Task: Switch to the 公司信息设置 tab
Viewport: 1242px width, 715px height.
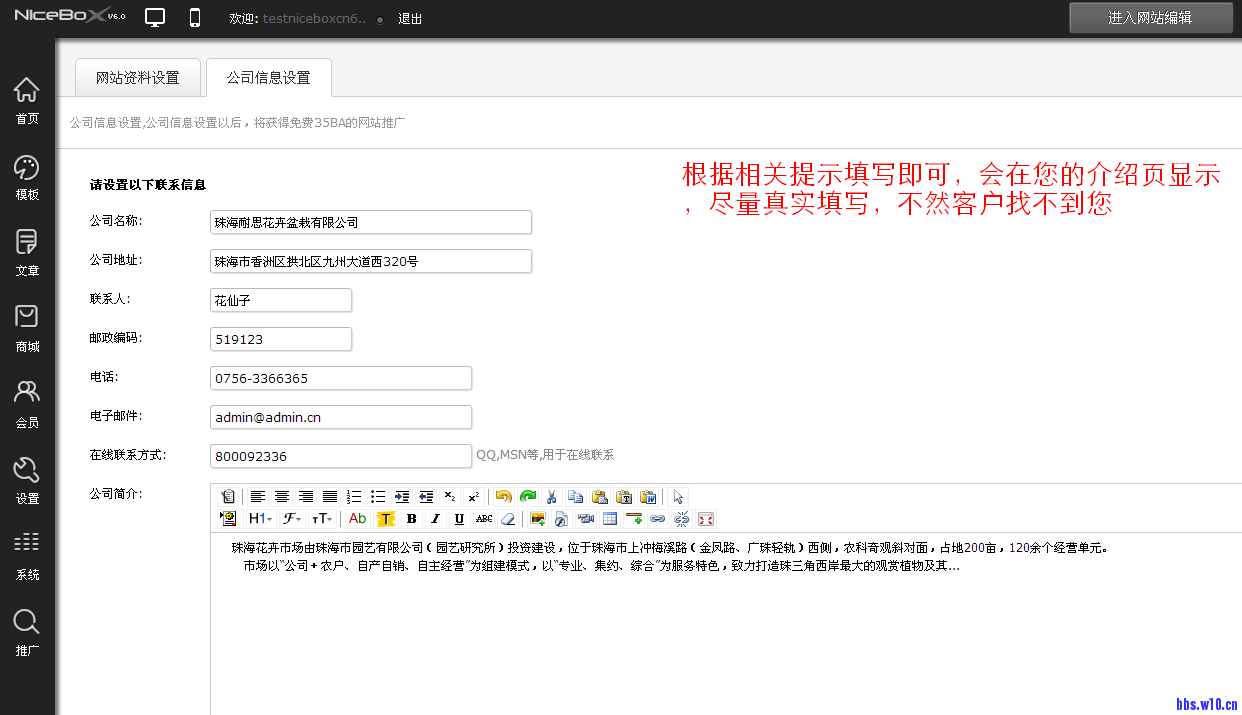Action: [x=268, y=76]
